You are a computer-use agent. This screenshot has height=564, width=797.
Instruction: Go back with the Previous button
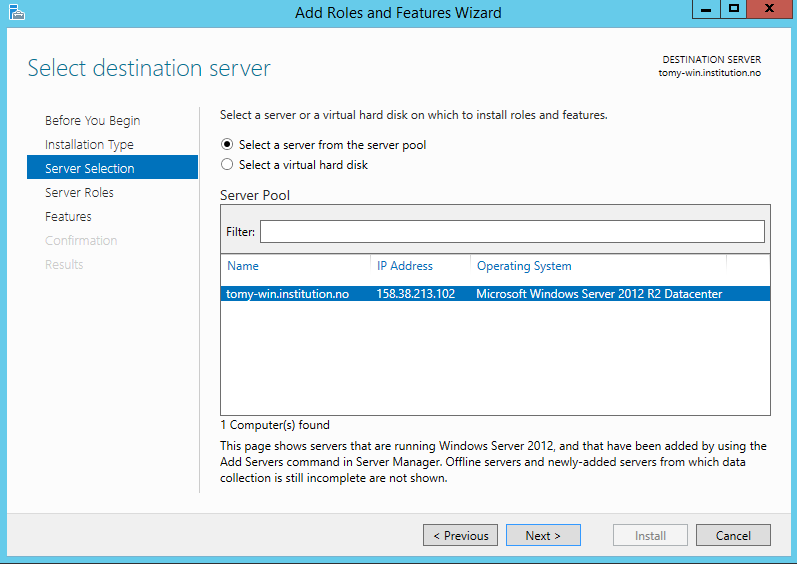[x=461, y=536]
